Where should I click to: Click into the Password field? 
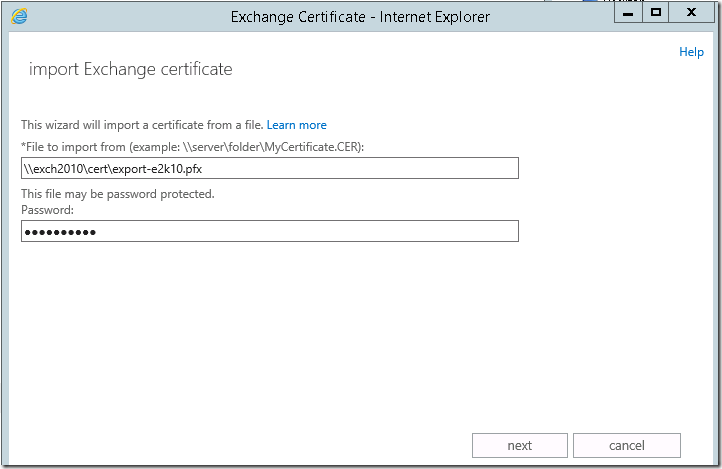pos(270,231)
